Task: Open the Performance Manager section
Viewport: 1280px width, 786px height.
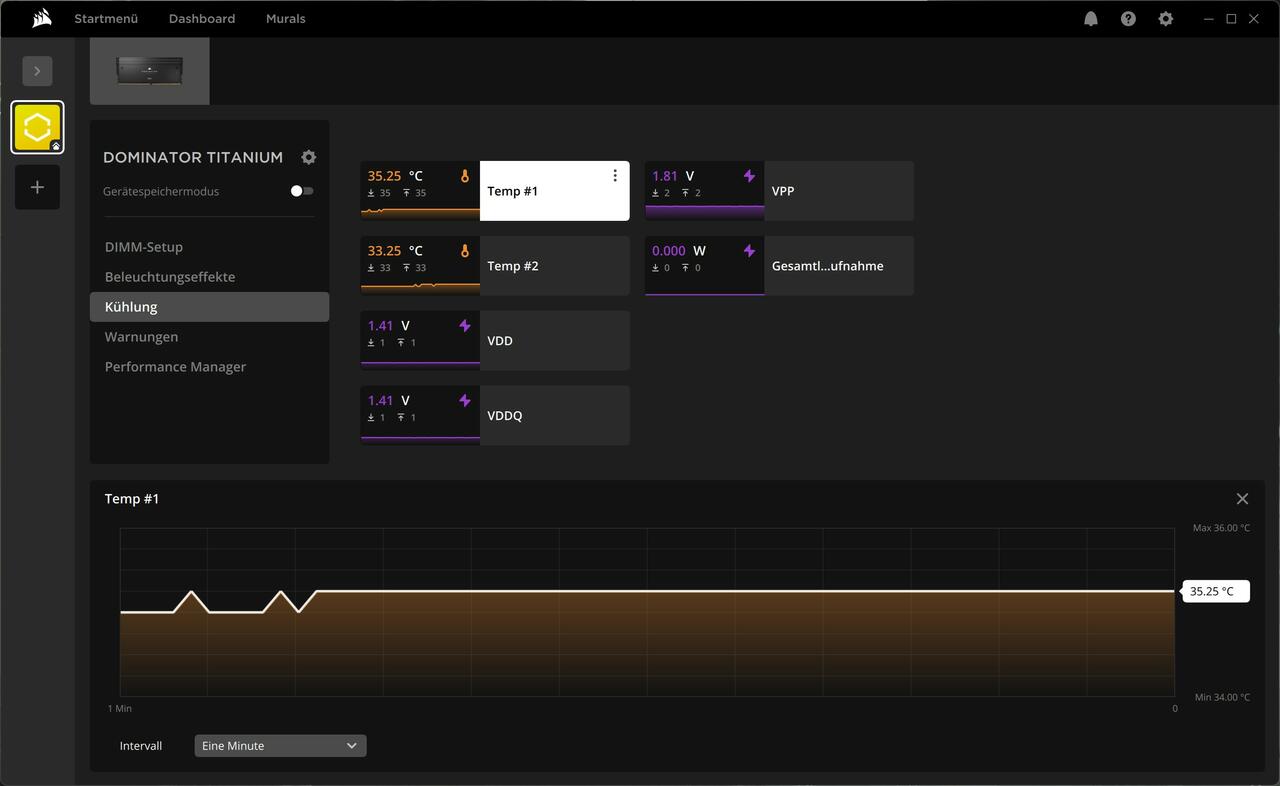Action: pos(175,367)
